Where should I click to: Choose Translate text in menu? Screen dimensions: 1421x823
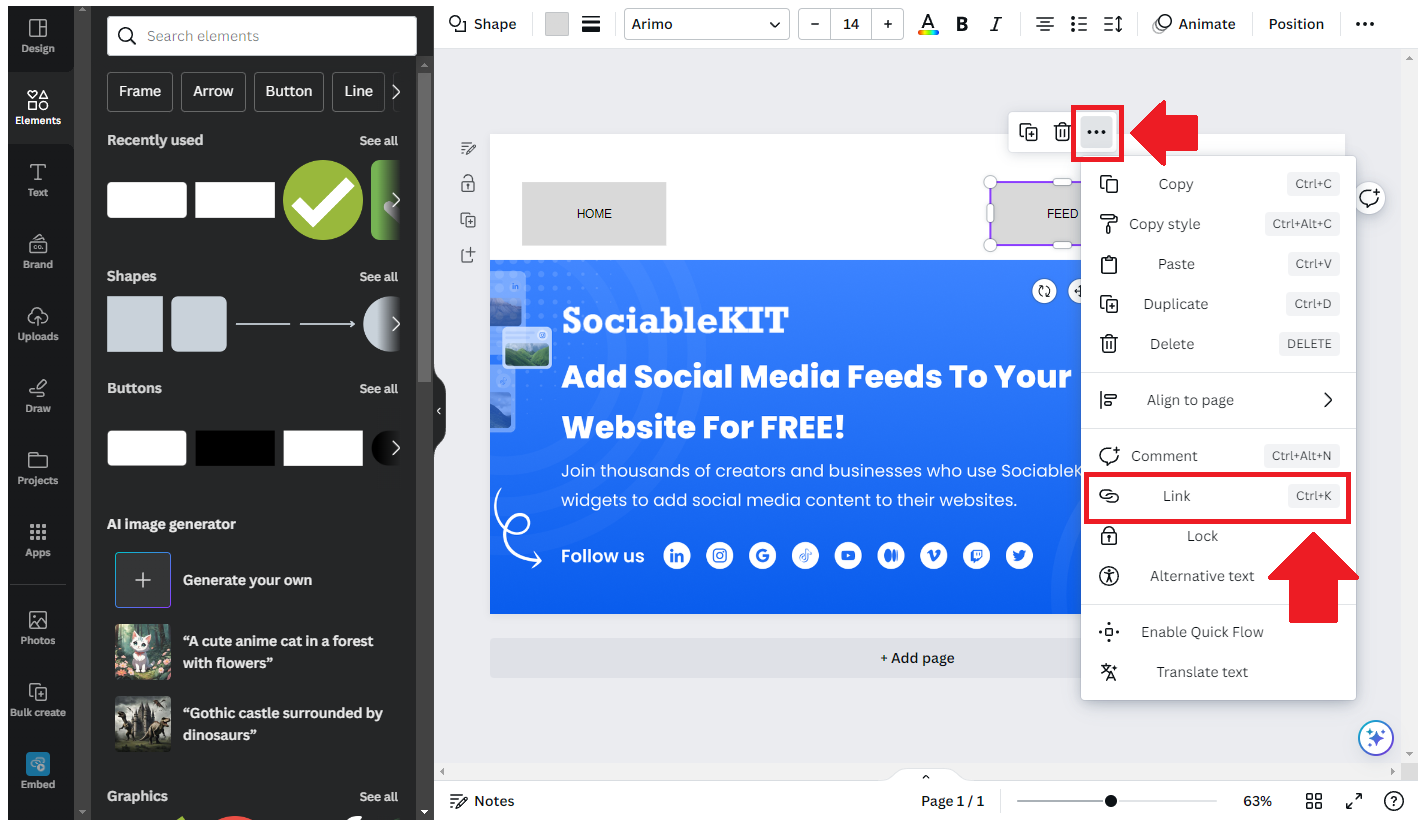coord(1218,672)
